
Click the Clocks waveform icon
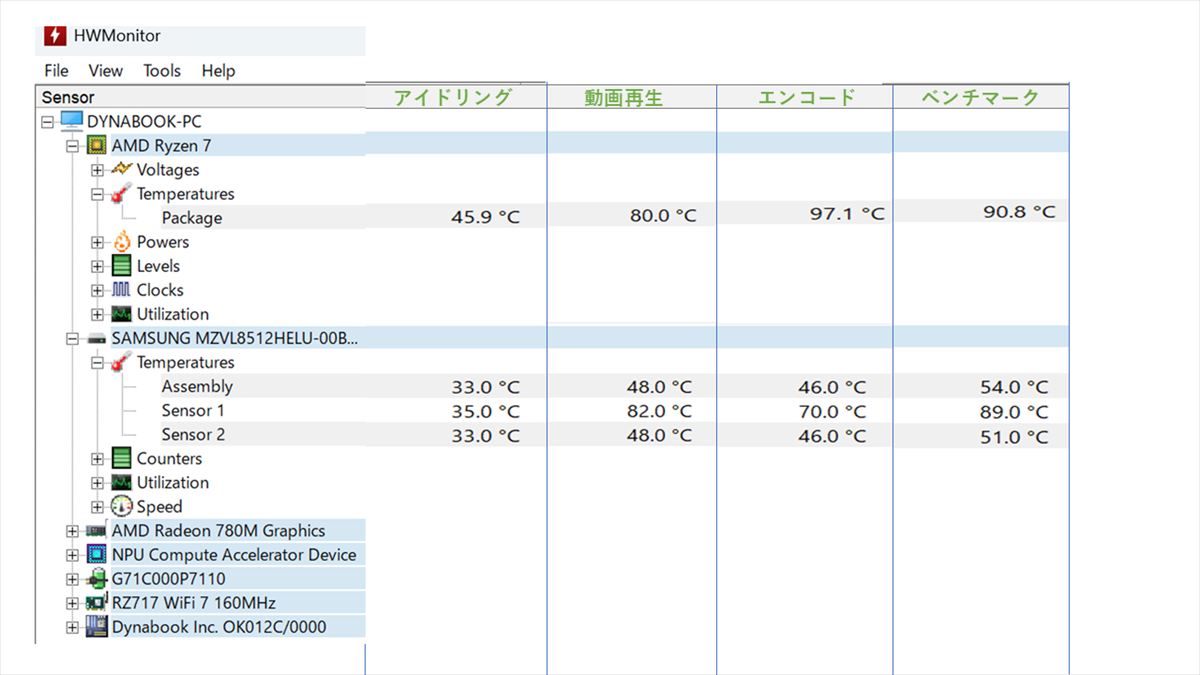coord(121,290)
